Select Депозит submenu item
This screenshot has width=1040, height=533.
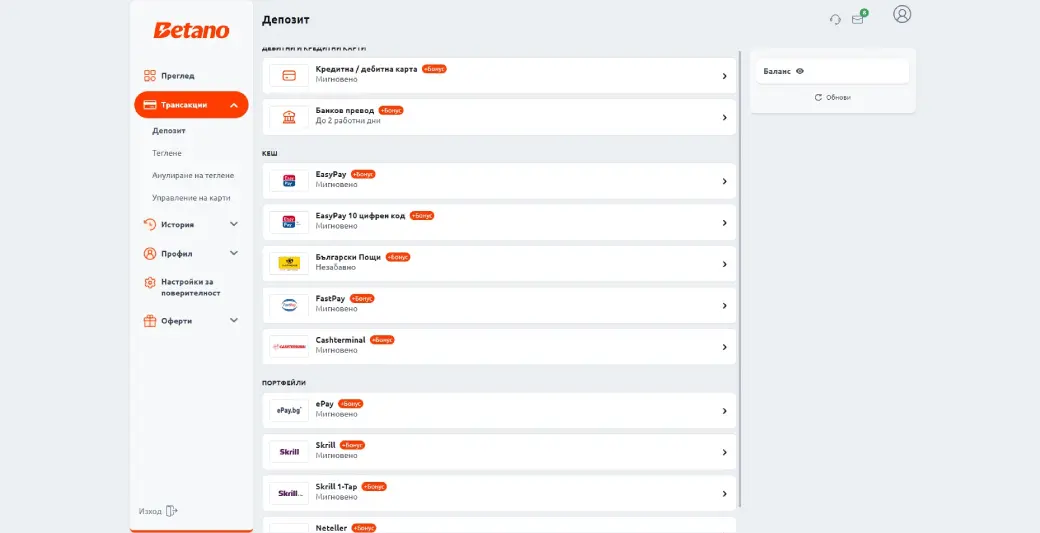click(168, 131)
